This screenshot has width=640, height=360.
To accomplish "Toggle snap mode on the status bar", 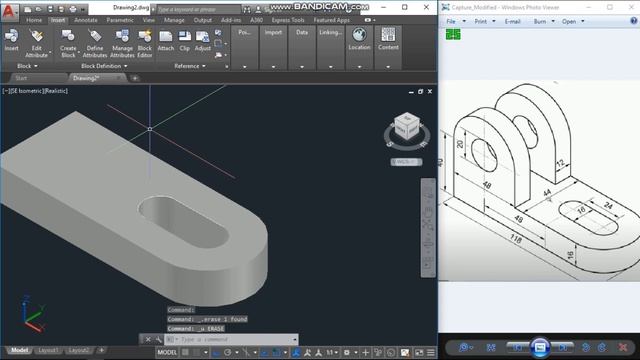I will (x=197, y=352).
